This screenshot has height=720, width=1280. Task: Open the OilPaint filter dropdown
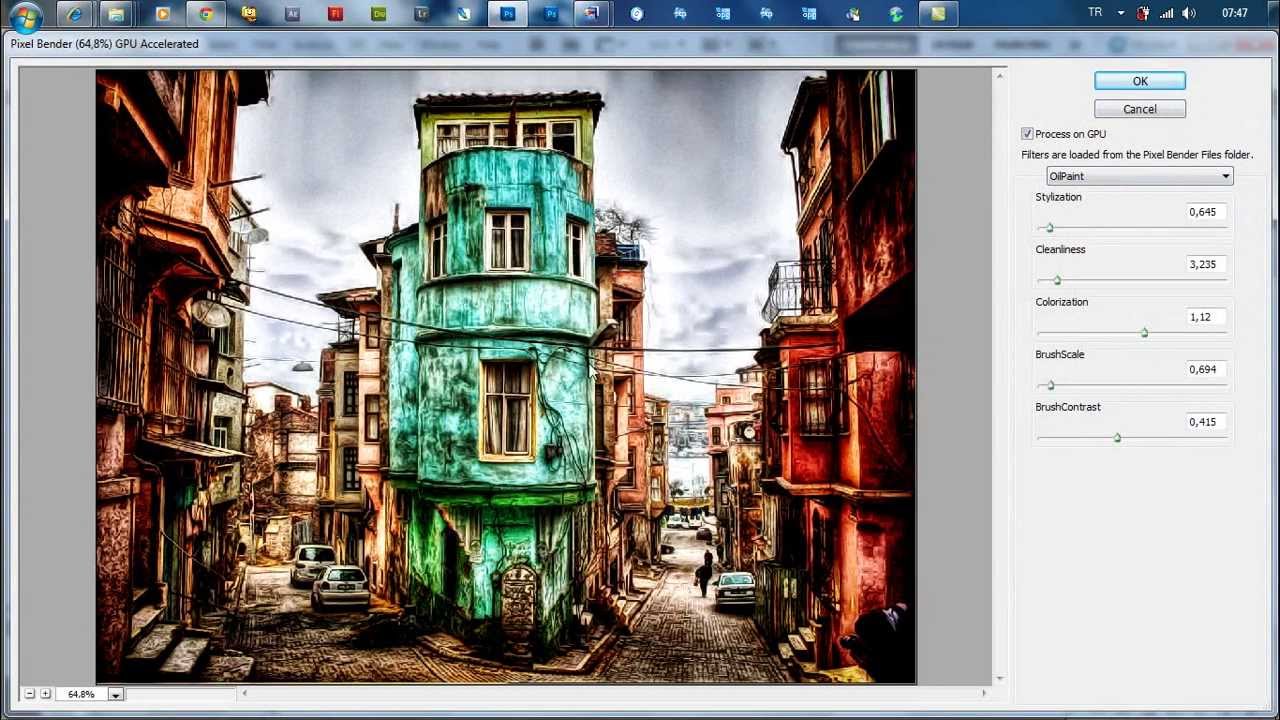coord(1139,176)
